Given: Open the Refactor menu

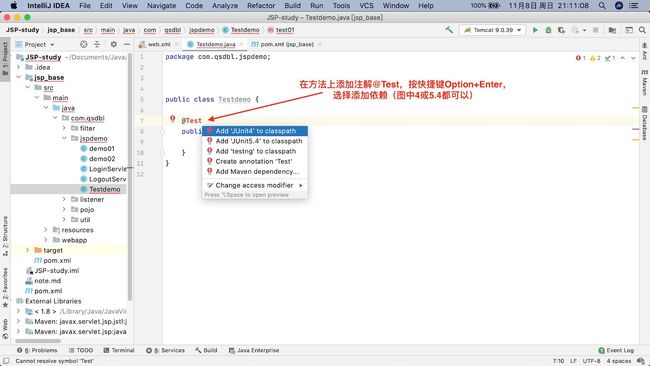Looking at the screenshot, I should 261,5.
